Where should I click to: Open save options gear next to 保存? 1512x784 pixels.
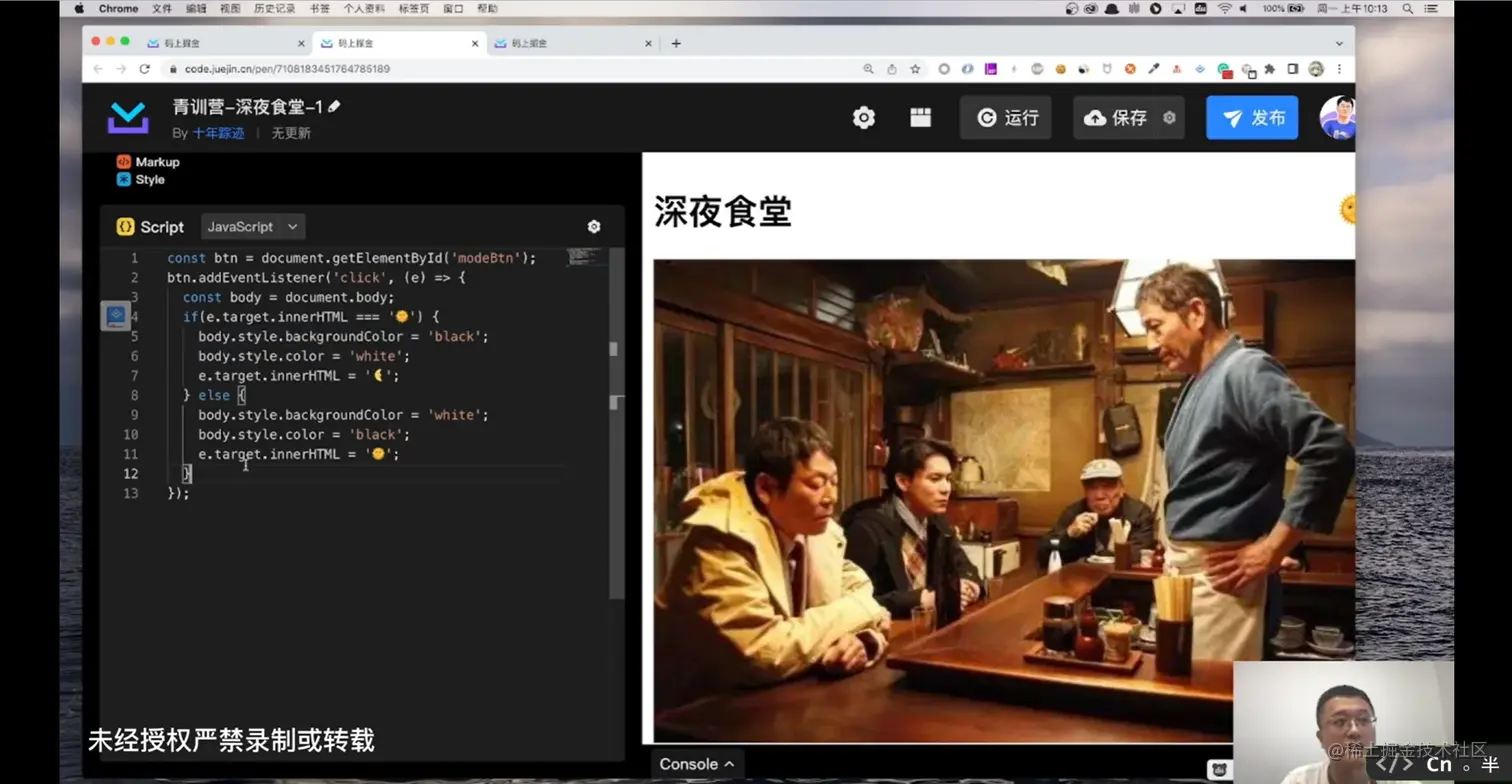tap(1169, 118)
